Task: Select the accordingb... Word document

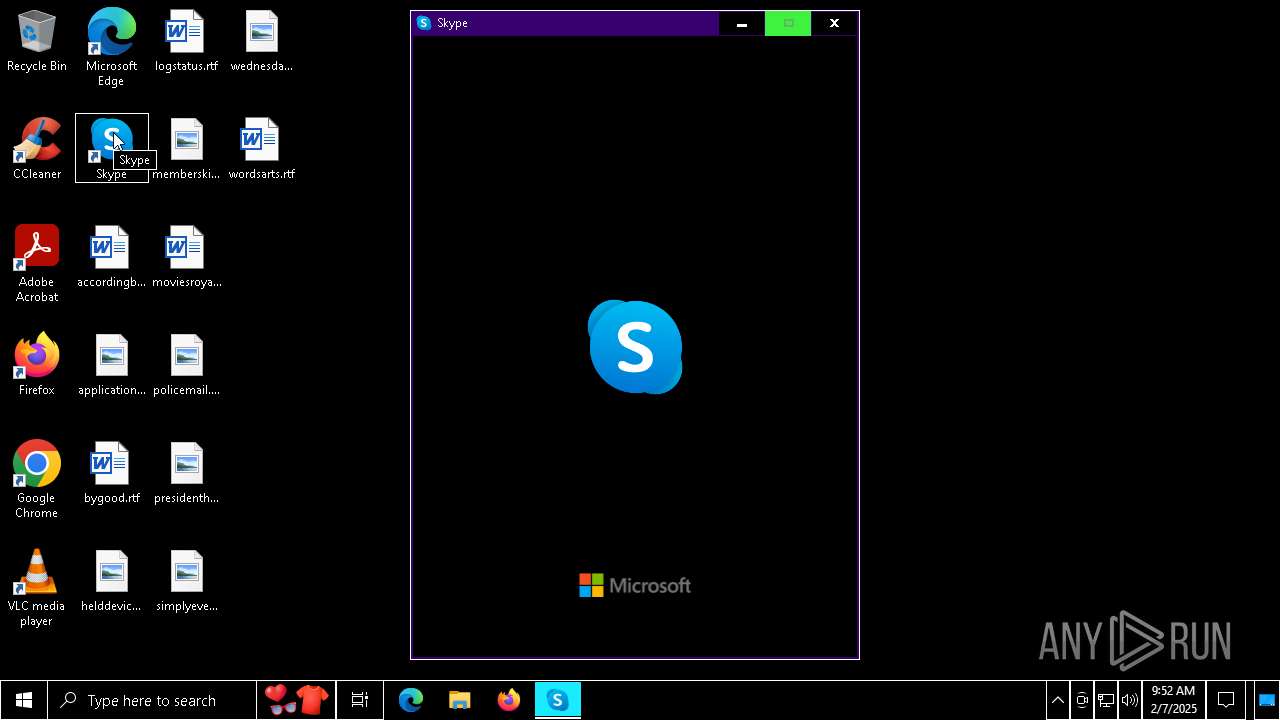Action: click(x=111, y=257)
